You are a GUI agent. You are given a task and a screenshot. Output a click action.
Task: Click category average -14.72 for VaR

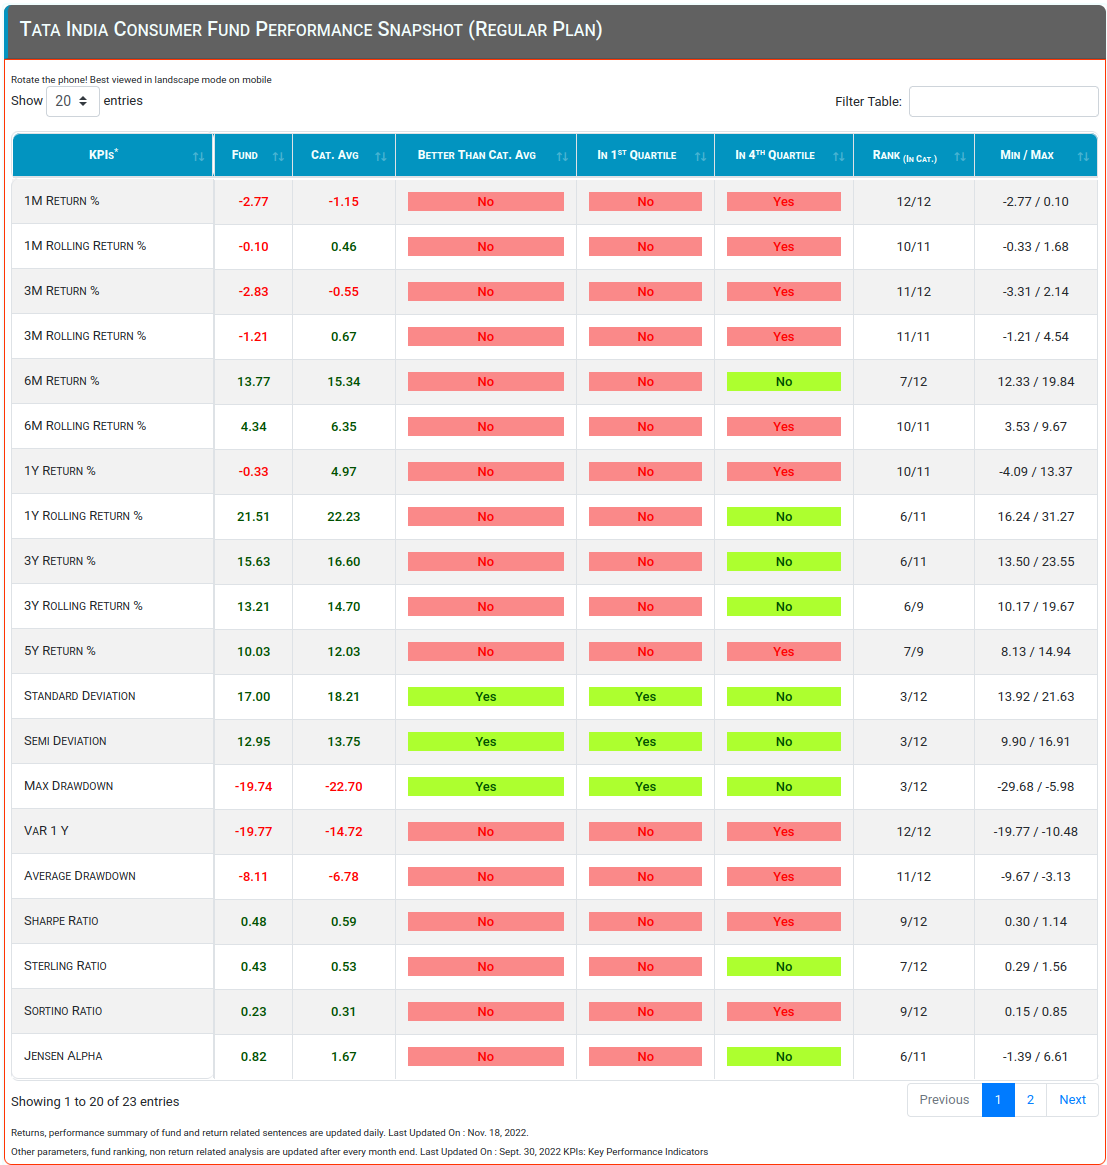344,832
